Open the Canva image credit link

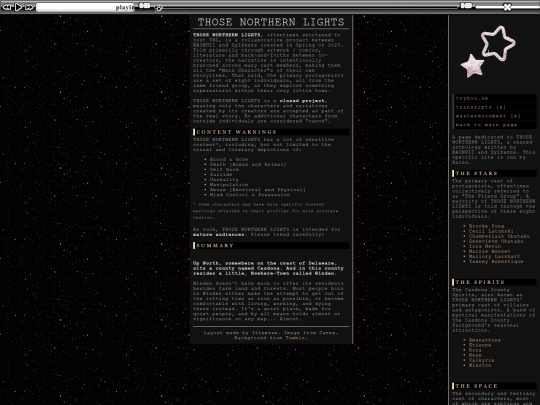point(327,333)
